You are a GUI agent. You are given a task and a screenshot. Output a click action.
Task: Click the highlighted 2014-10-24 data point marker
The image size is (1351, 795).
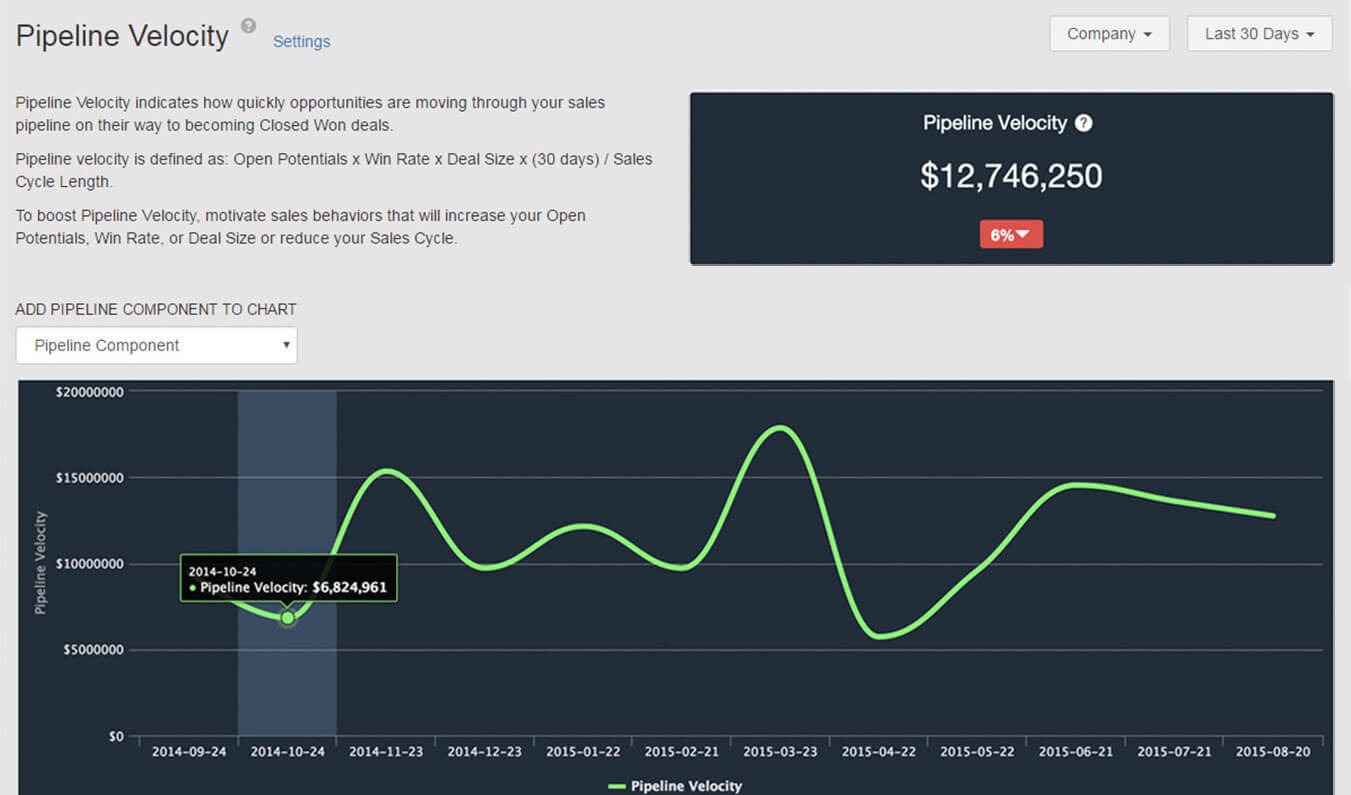(287, 618)
